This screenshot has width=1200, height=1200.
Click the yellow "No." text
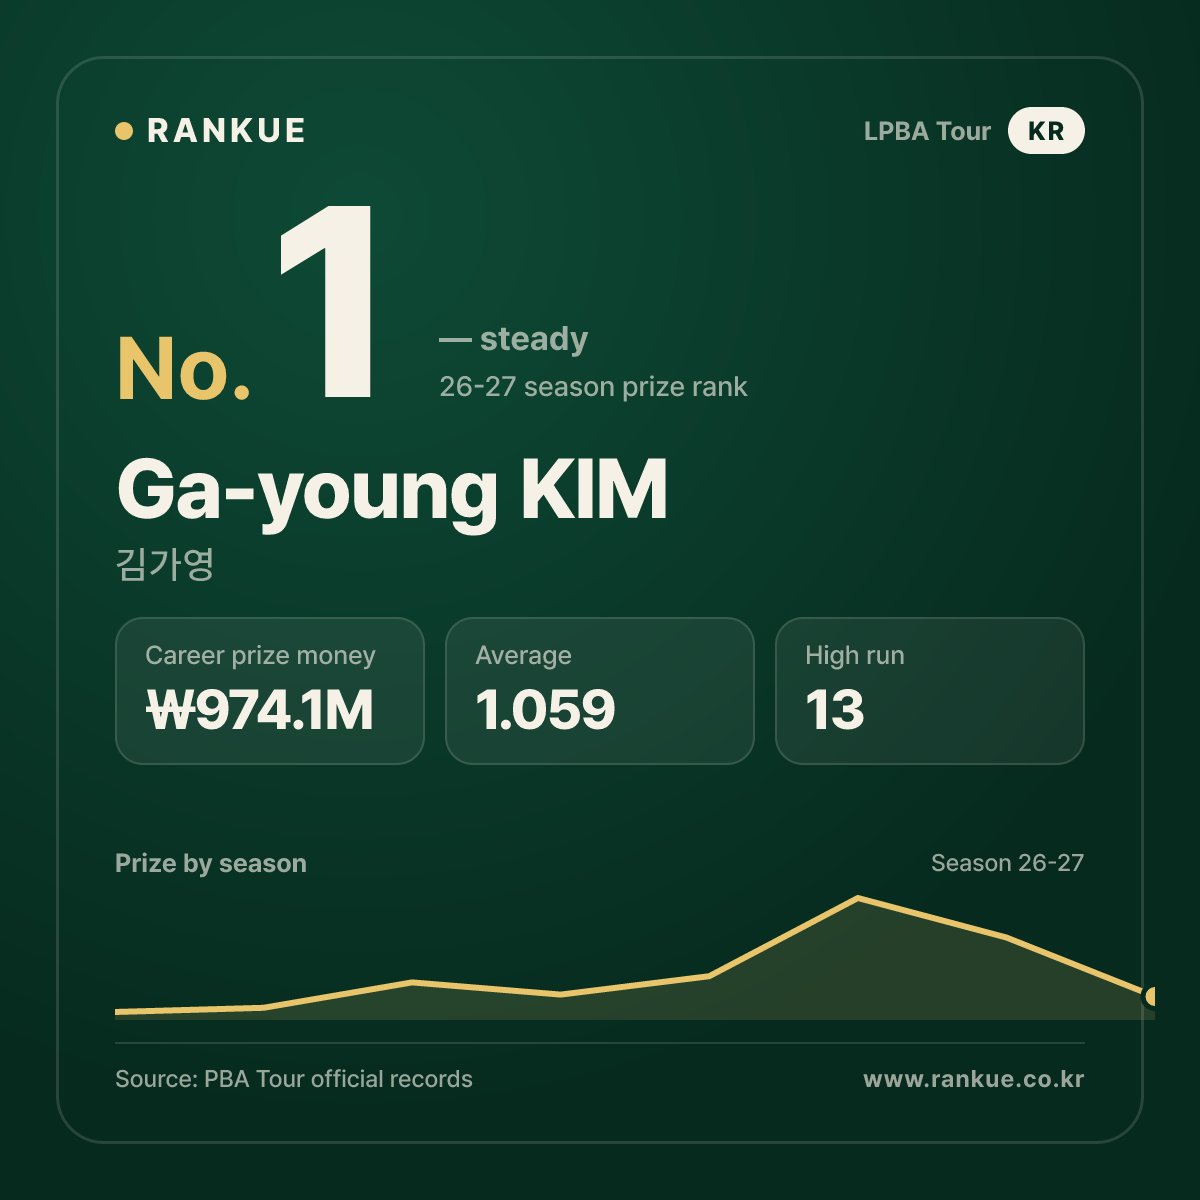tap(184, 369)
